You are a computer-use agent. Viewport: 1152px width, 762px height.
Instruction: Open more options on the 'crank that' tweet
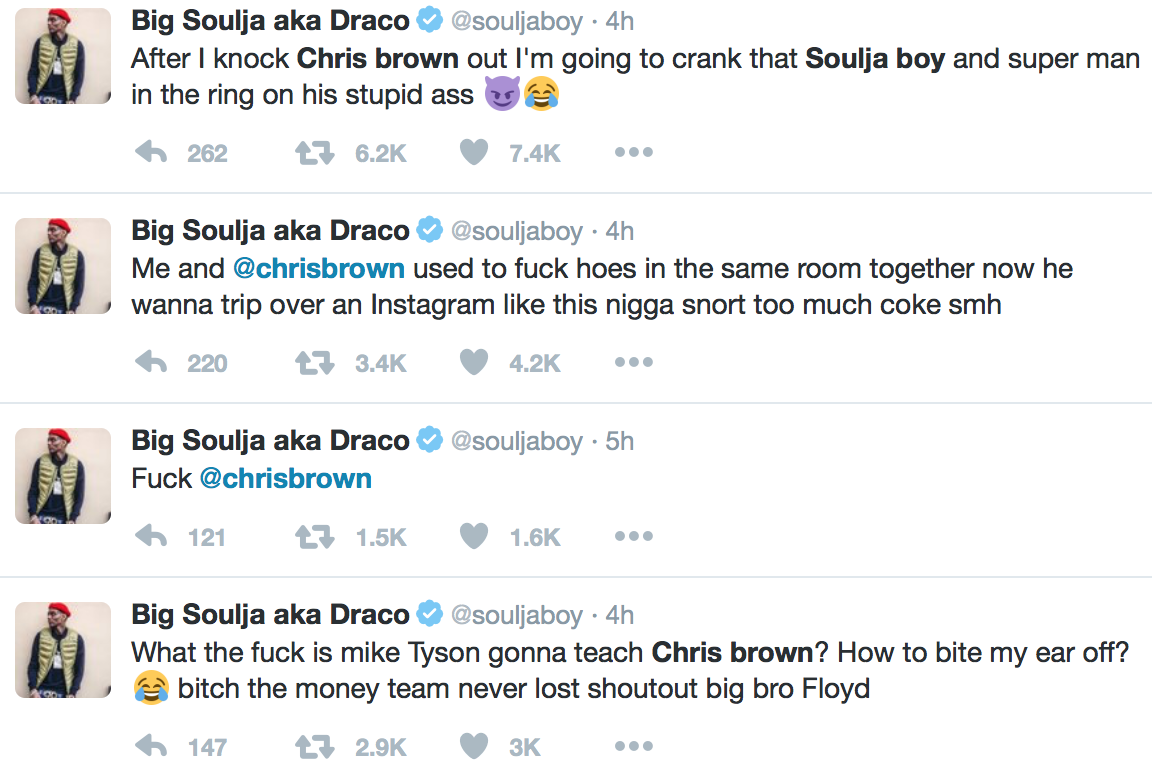point(634,153)
